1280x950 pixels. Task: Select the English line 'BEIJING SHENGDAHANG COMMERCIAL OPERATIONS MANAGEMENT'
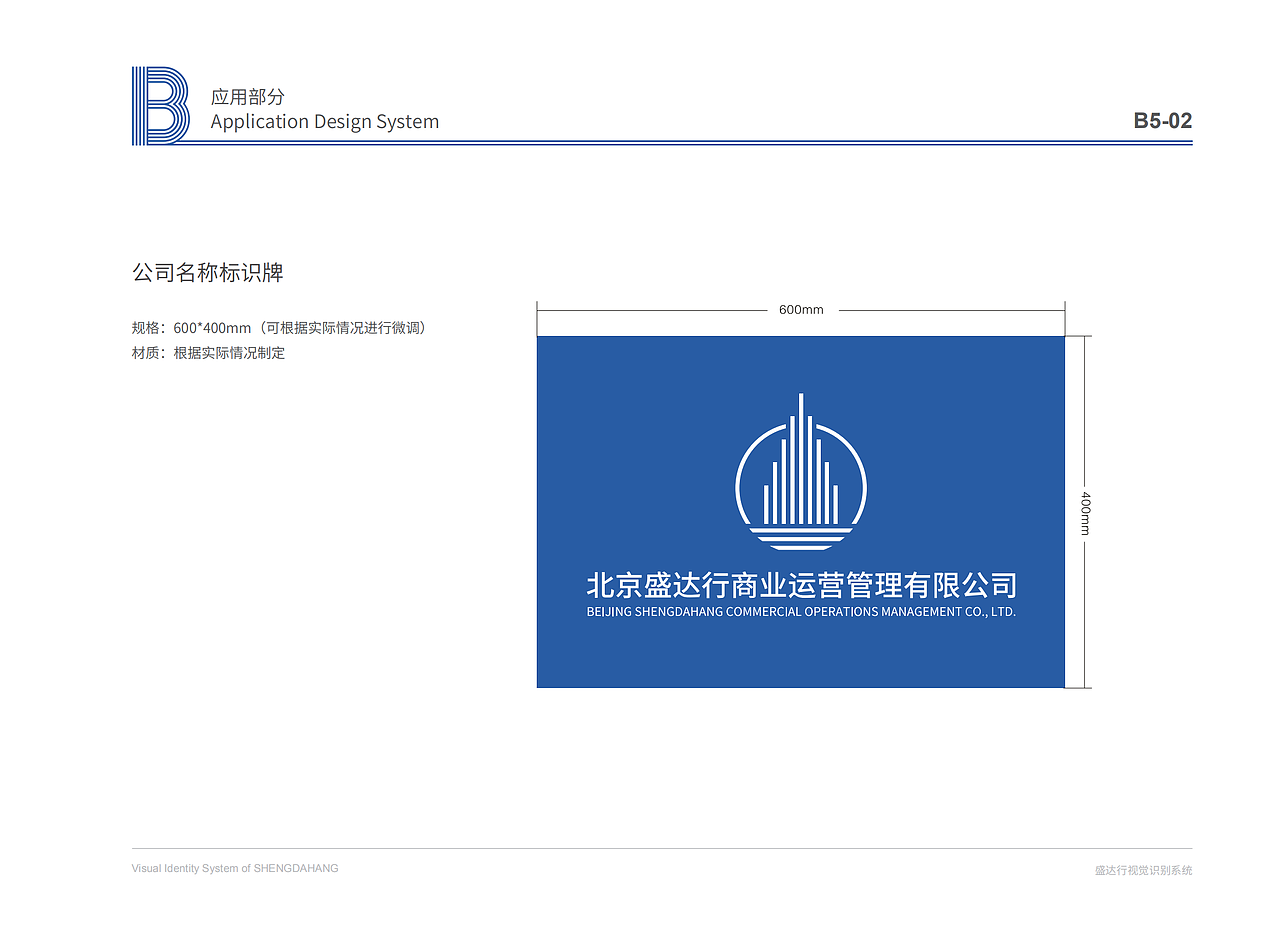coord(774,612)
